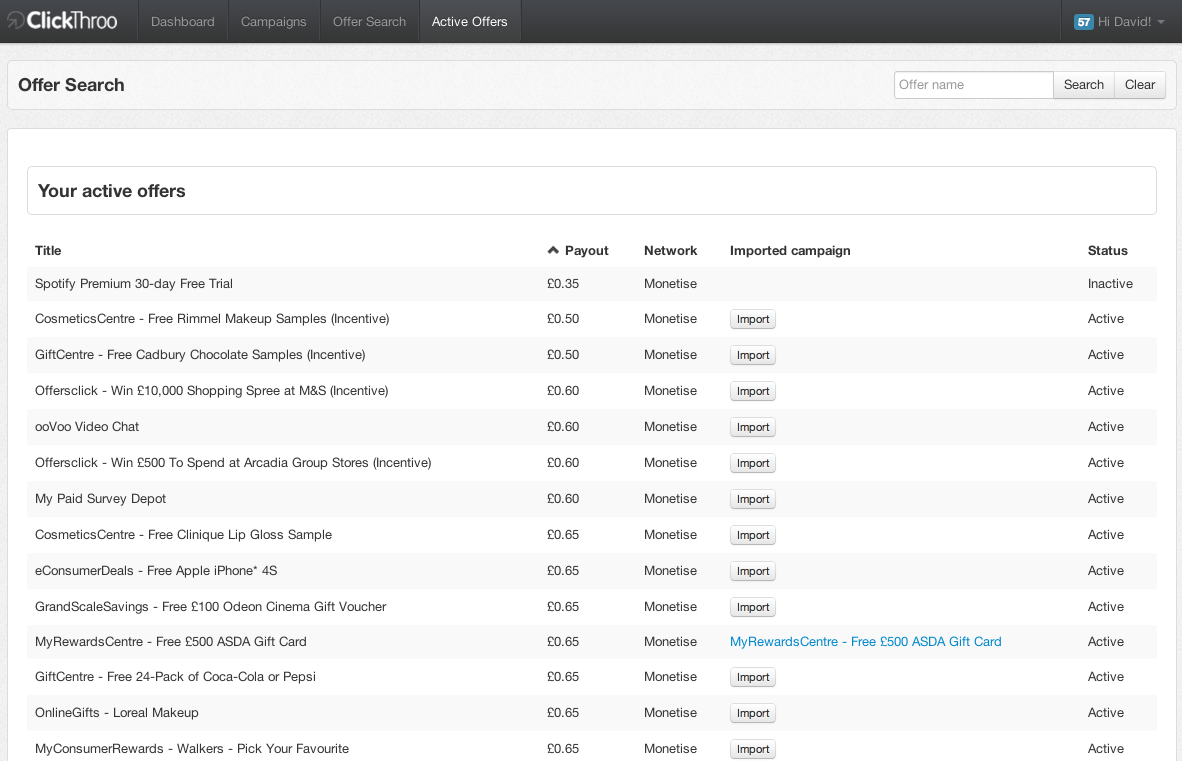1182x761 pixels.
Task: Click the ClickThroo logo
Action: click(x=62, y=21)
